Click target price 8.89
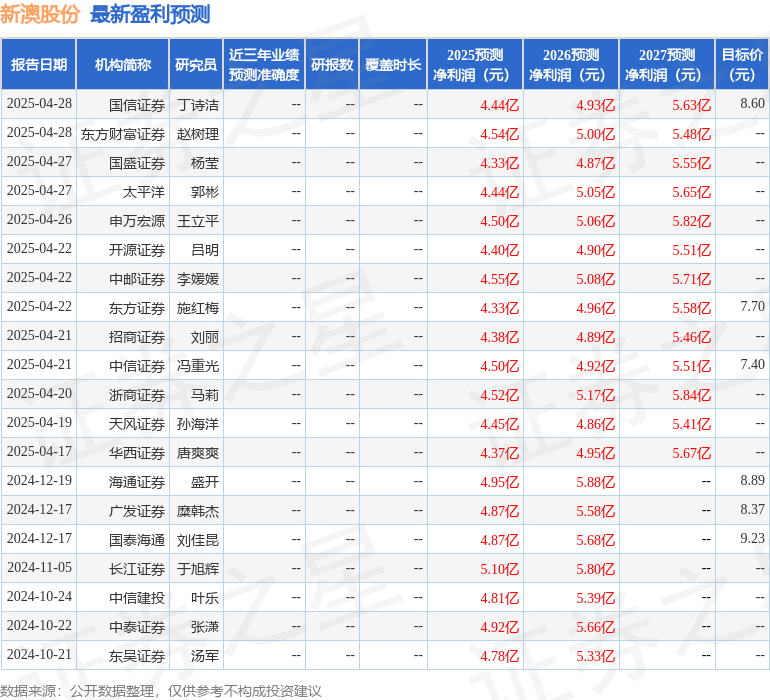 pyautogui.click(x=752, y=480)
